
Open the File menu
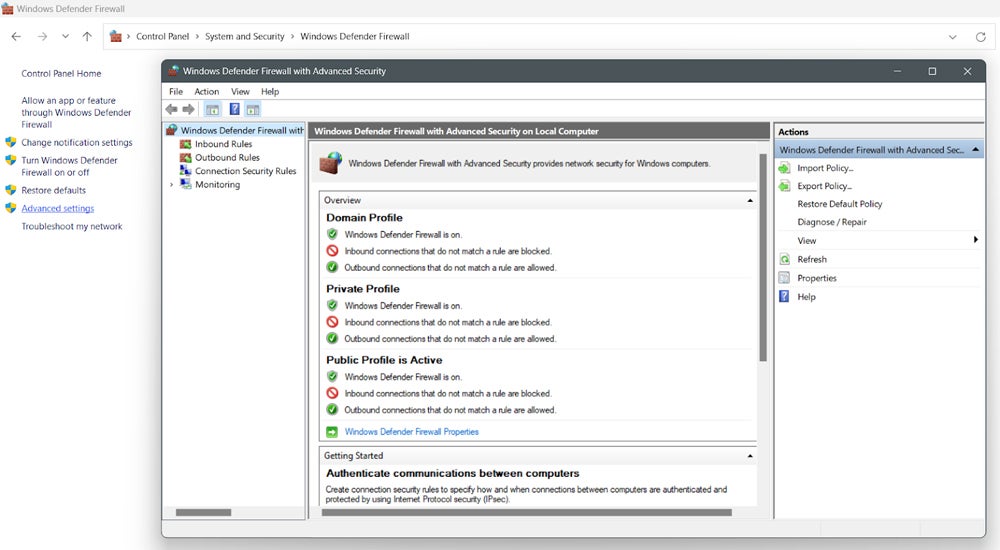point(176,91)
